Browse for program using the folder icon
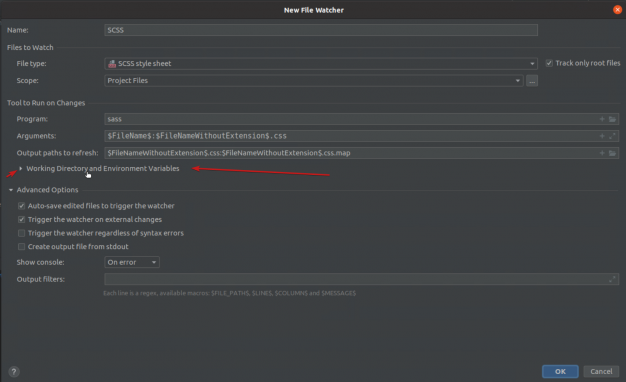The height and width of the screenshot is (382, 626). 612,119
